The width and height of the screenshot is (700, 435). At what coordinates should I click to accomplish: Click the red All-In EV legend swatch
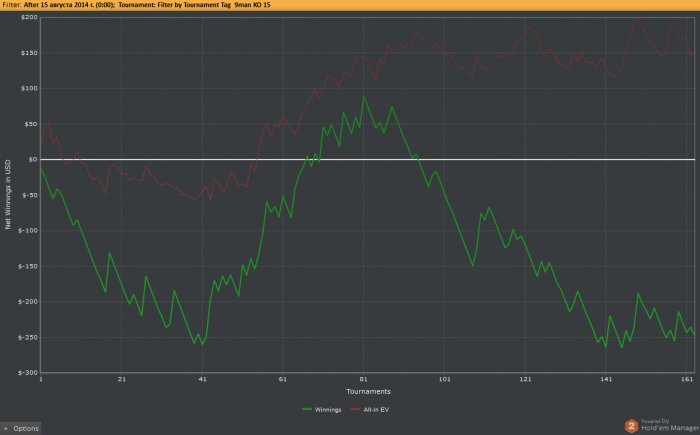click(355, 410)
